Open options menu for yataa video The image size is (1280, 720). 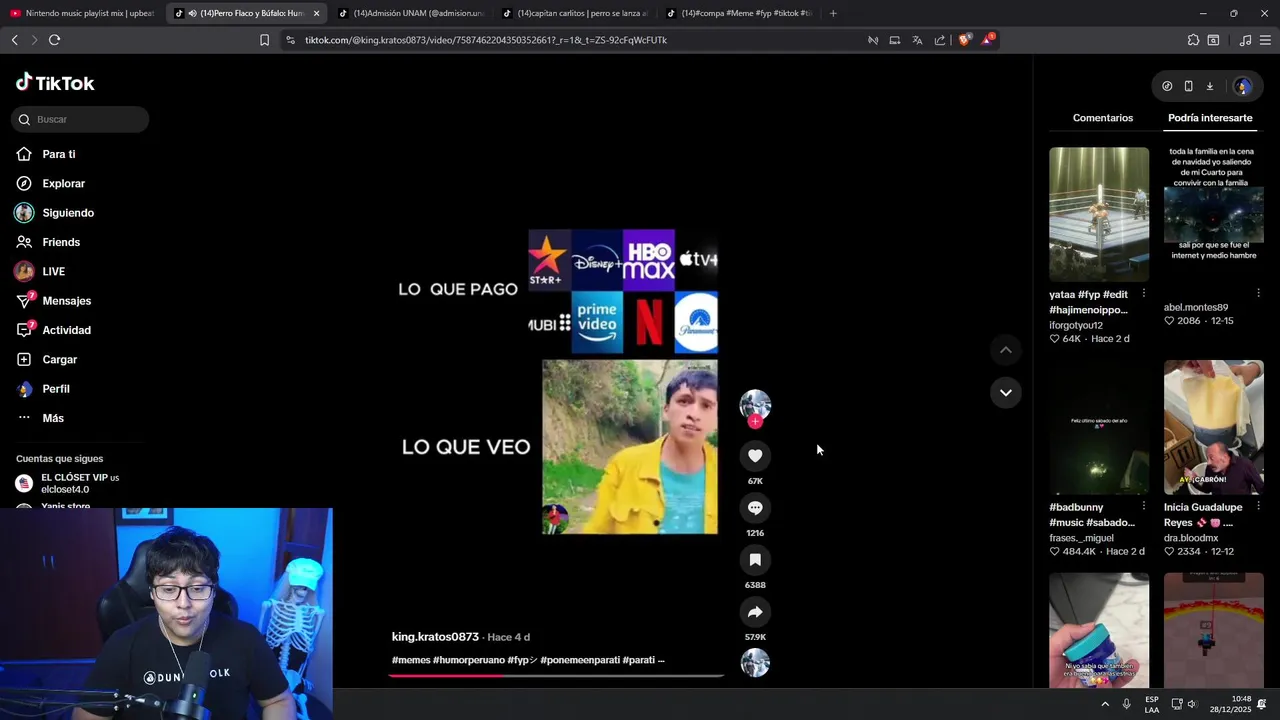(x=1144, y=294)
